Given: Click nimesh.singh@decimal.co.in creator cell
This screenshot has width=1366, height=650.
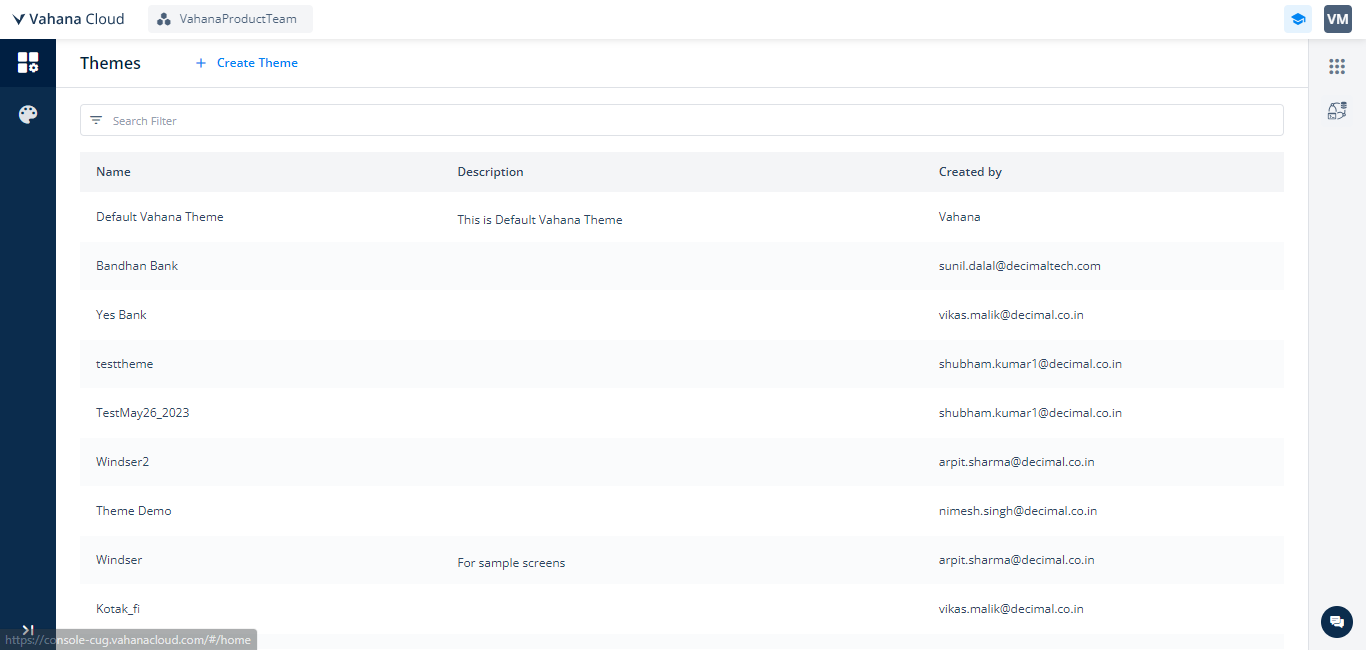Looking at the screenshot, I should 1018,511.
